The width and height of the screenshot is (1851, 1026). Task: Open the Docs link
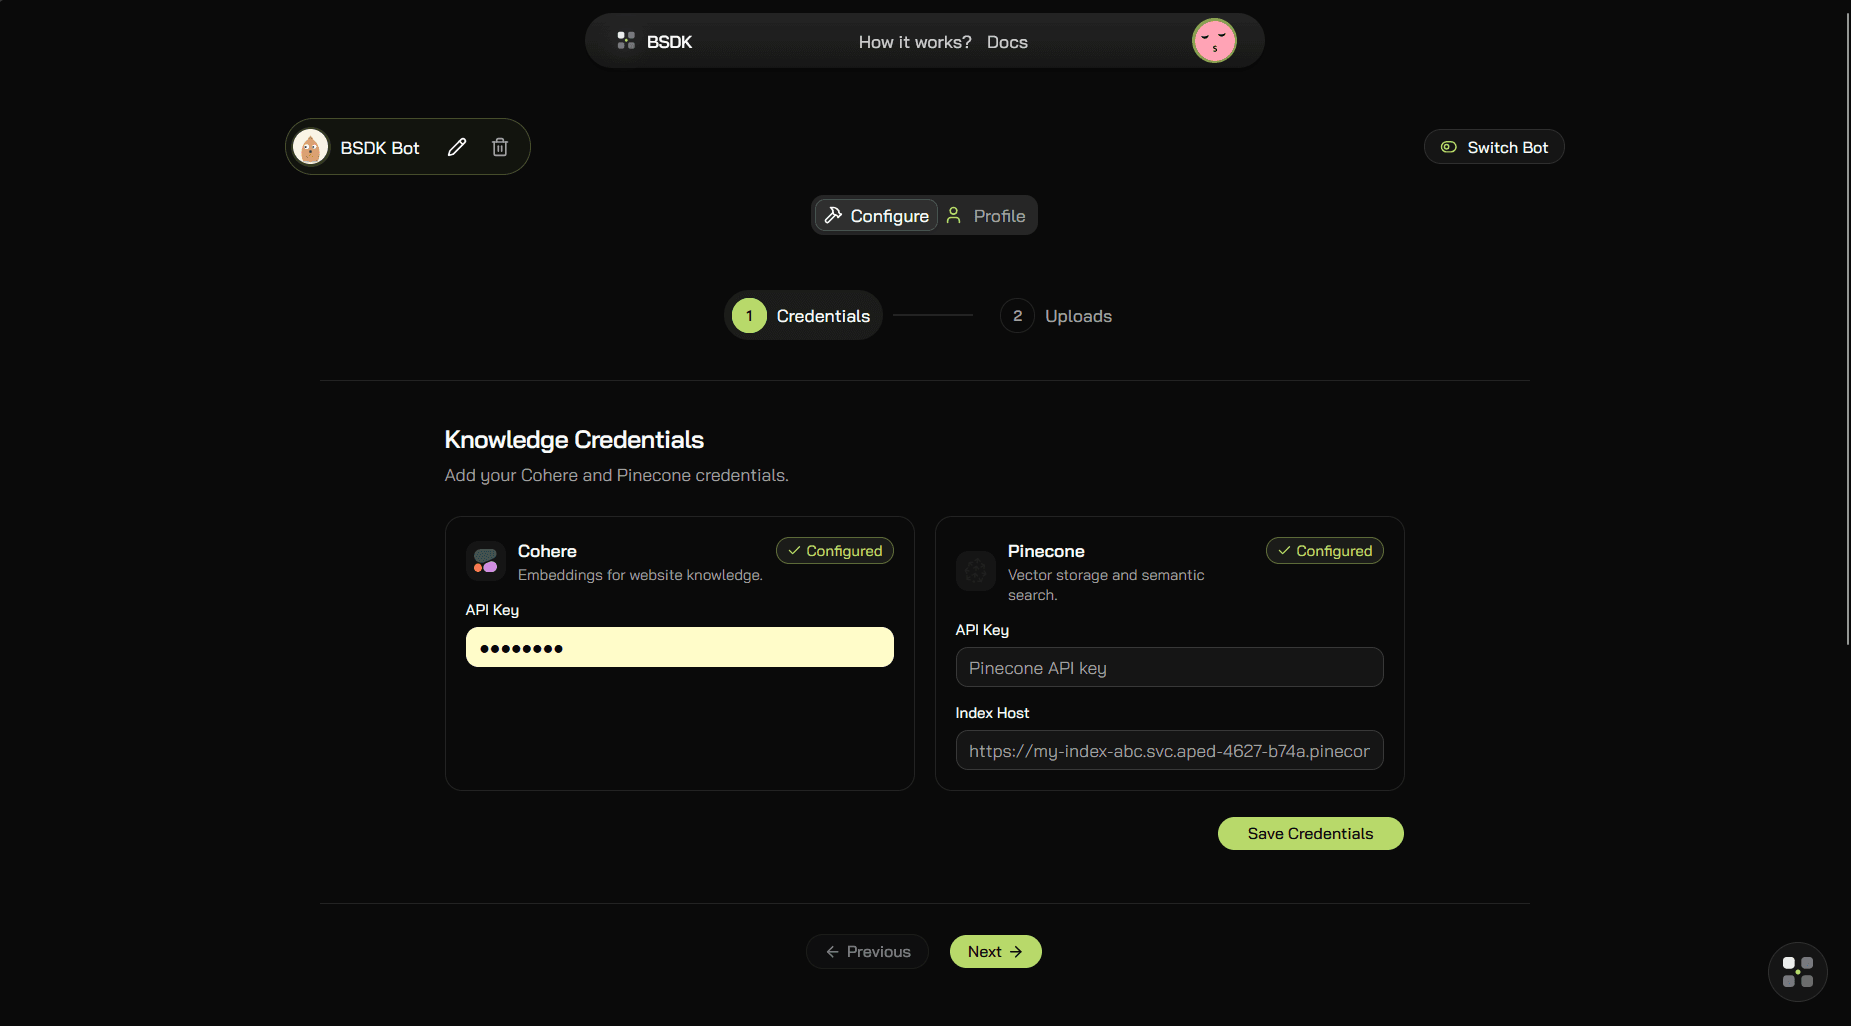pyautogui.click(x=1007, y=42)
